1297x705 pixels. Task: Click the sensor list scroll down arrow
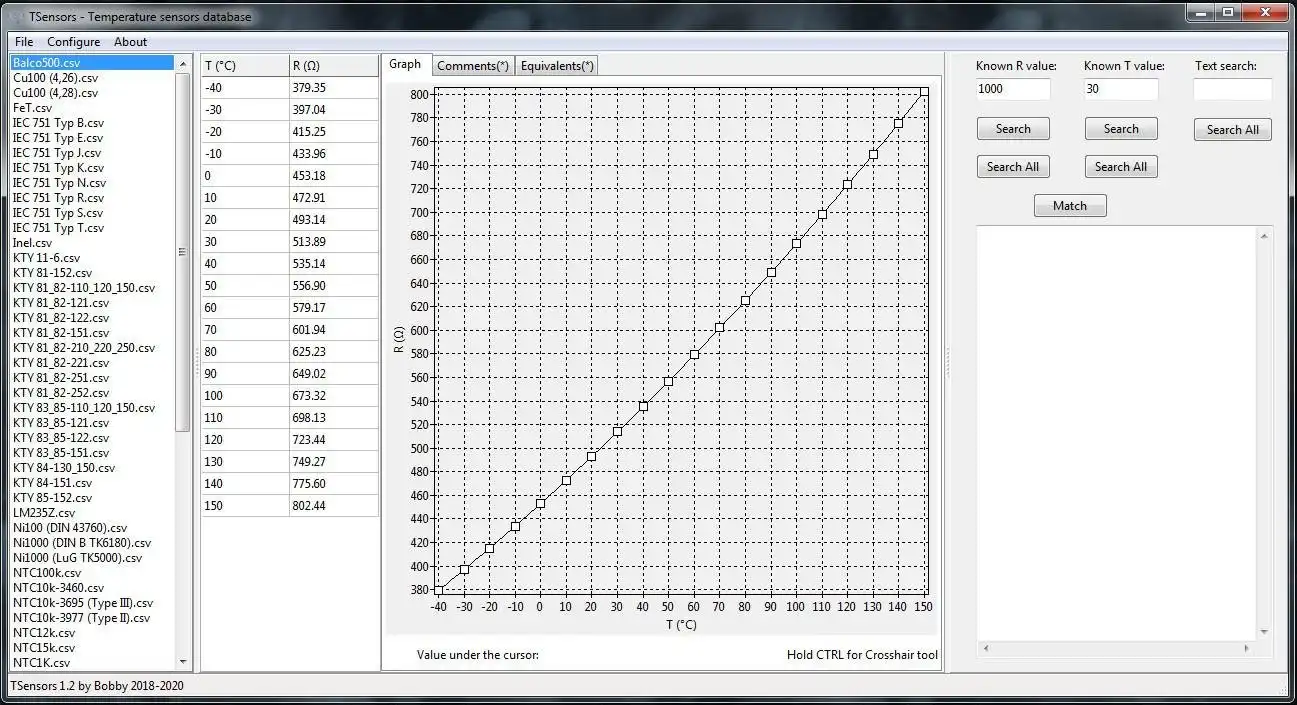(x=182, y=661)
